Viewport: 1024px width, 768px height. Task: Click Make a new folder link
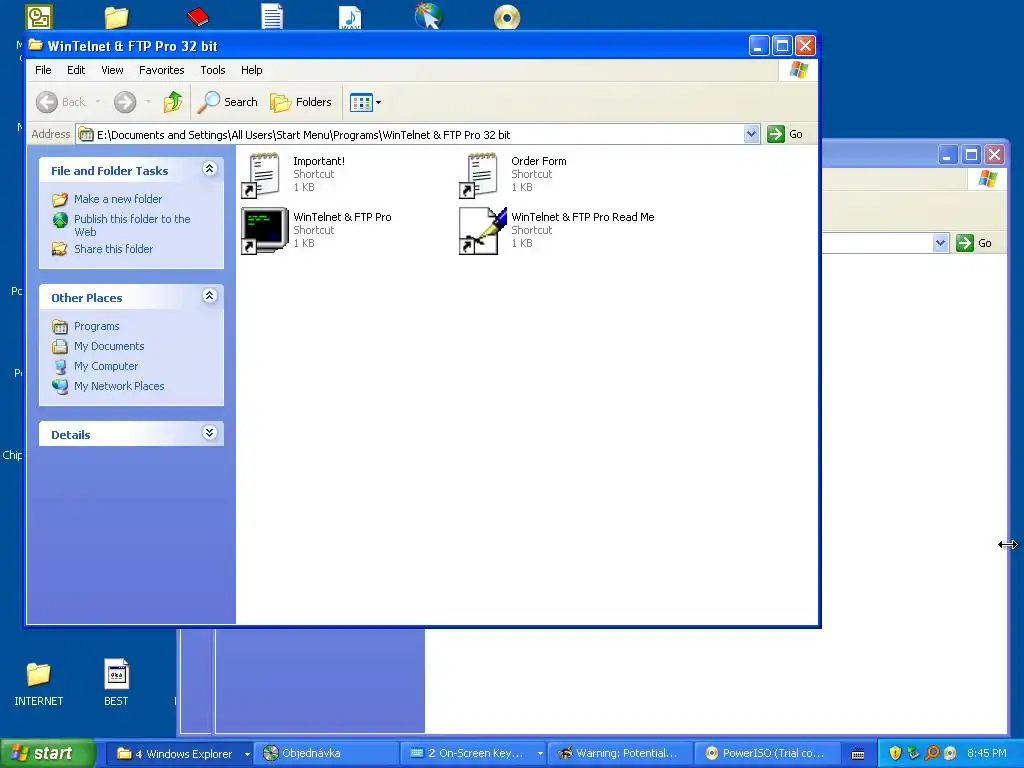[x=118, y=199]
